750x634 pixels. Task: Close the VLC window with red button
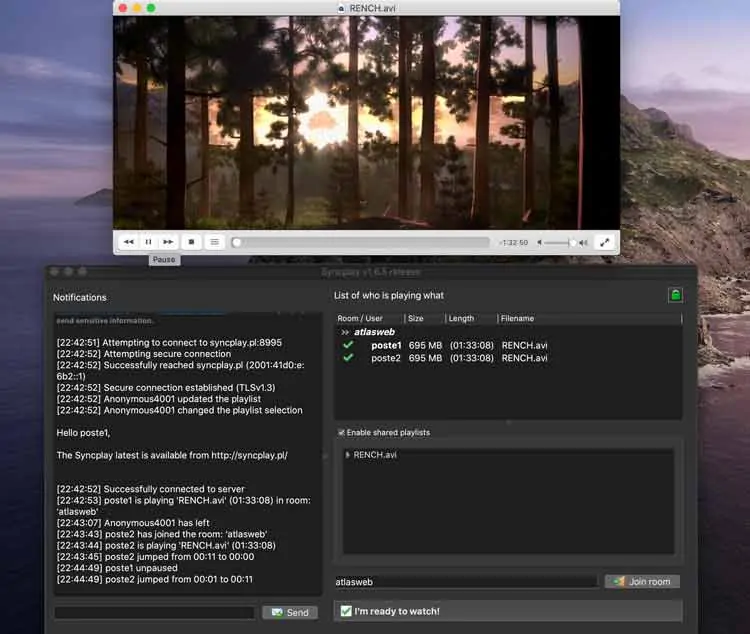123,8
